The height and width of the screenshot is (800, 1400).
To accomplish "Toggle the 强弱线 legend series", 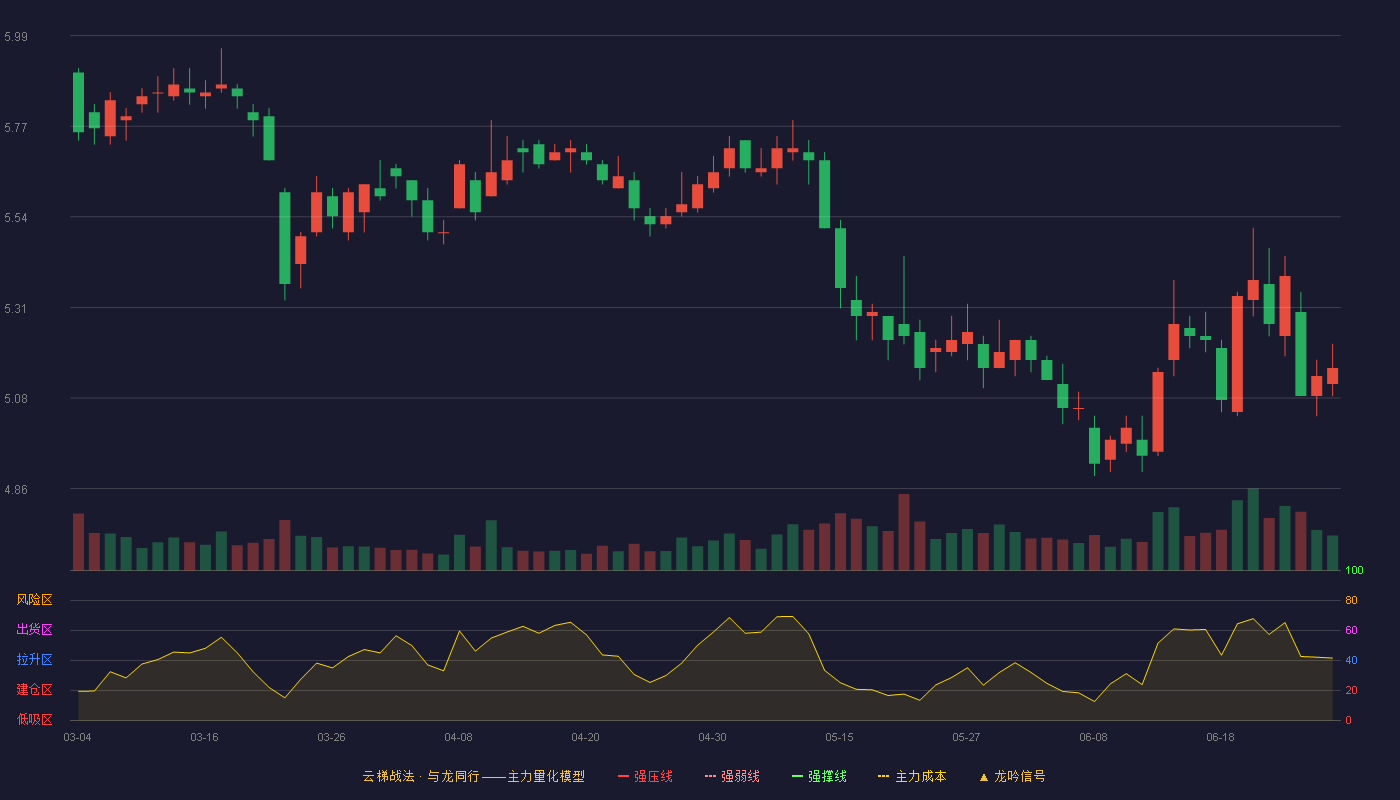I will click(x=732, y=776).
